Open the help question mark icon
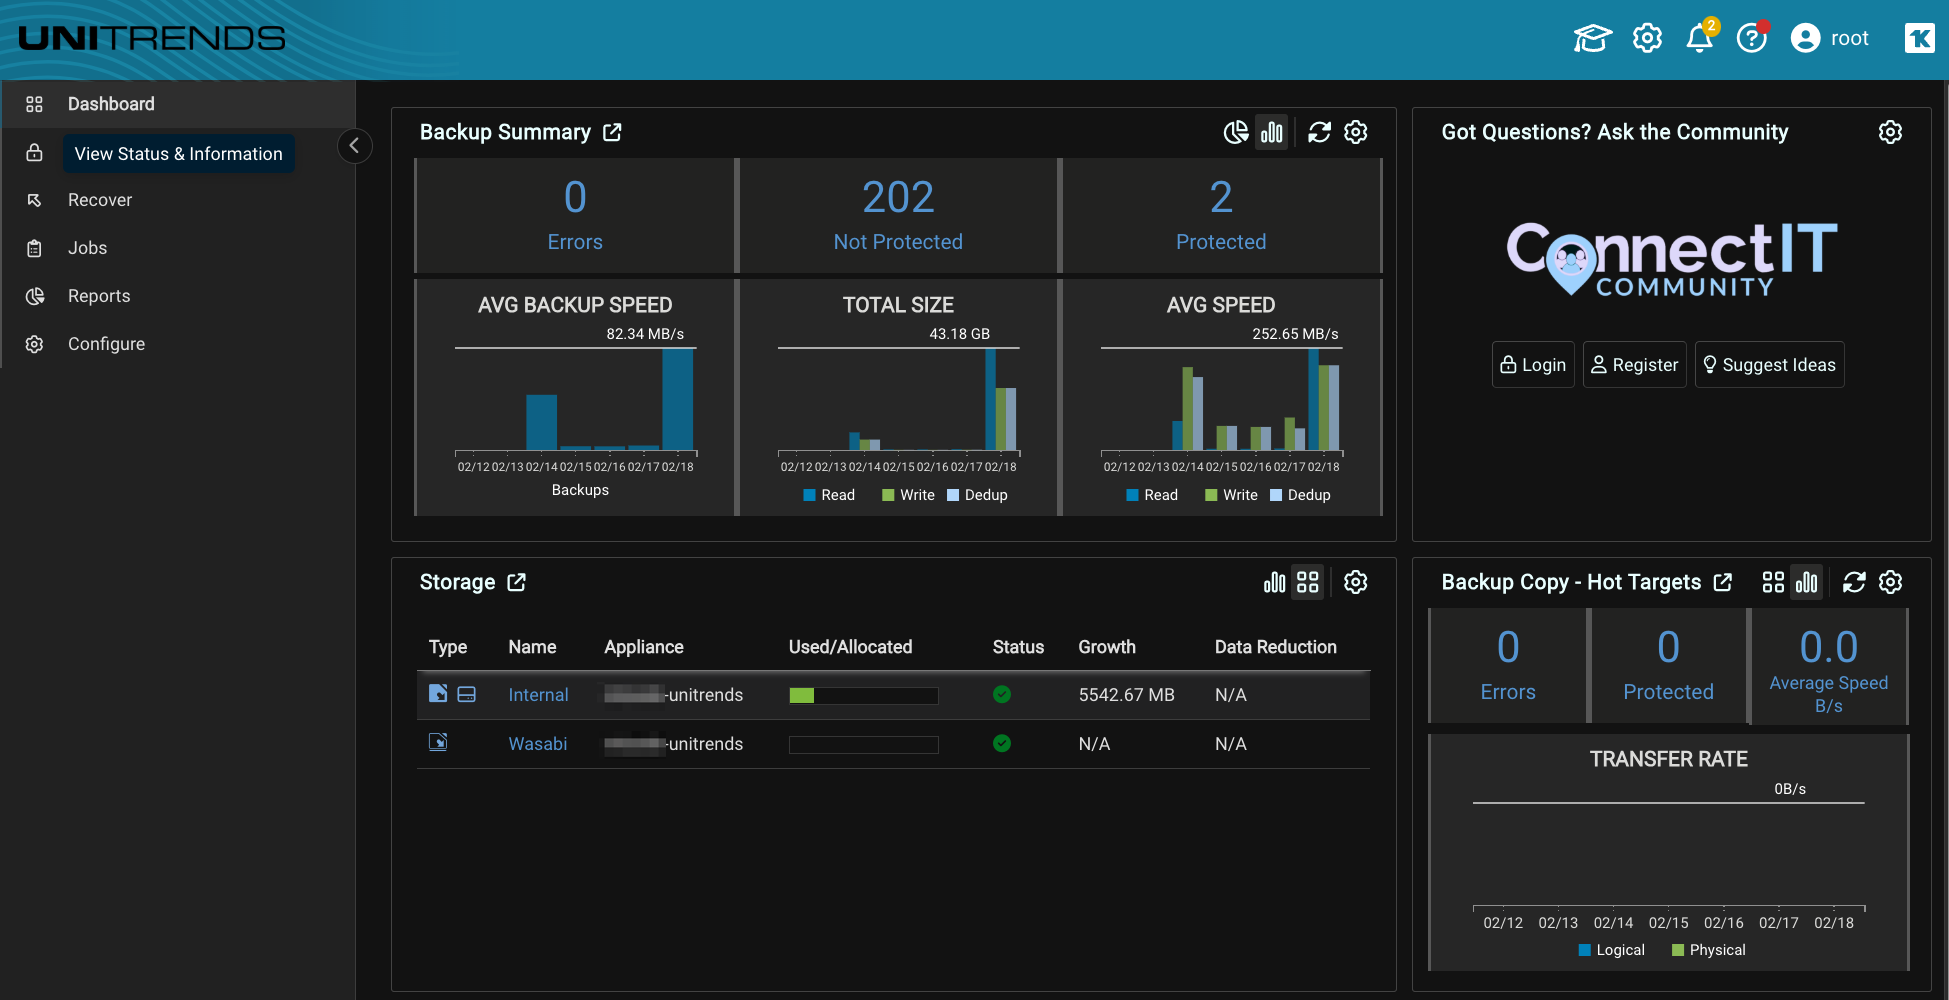 coord(1752,39)
